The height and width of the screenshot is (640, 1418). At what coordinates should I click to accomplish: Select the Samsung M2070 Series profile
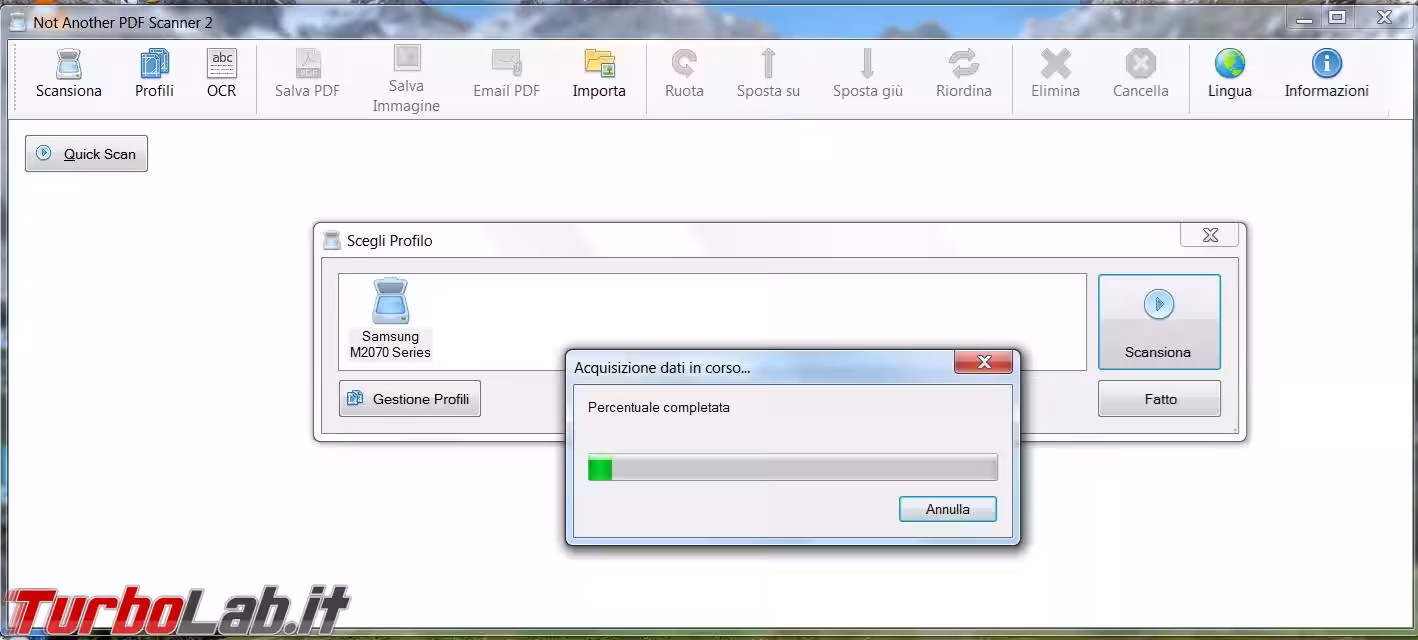(390, 319)
